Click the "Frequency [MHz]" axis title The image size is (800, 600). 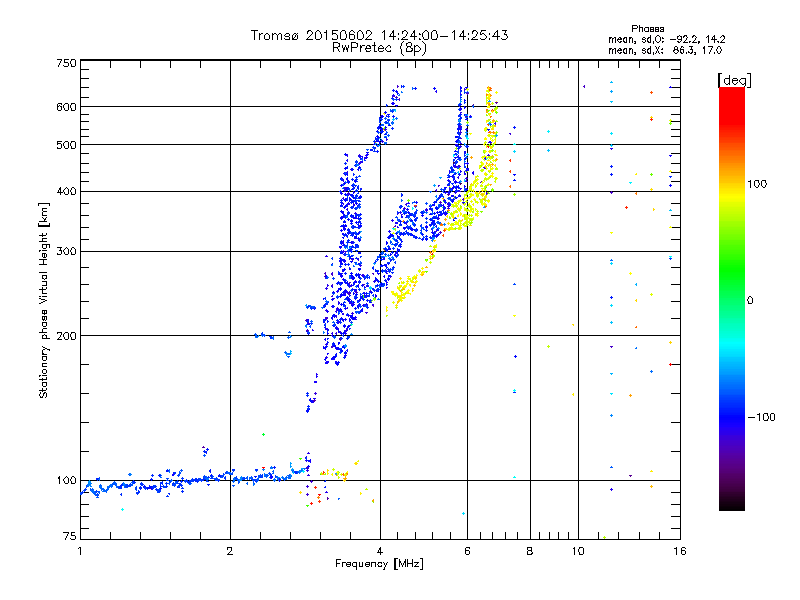point(379,564)
